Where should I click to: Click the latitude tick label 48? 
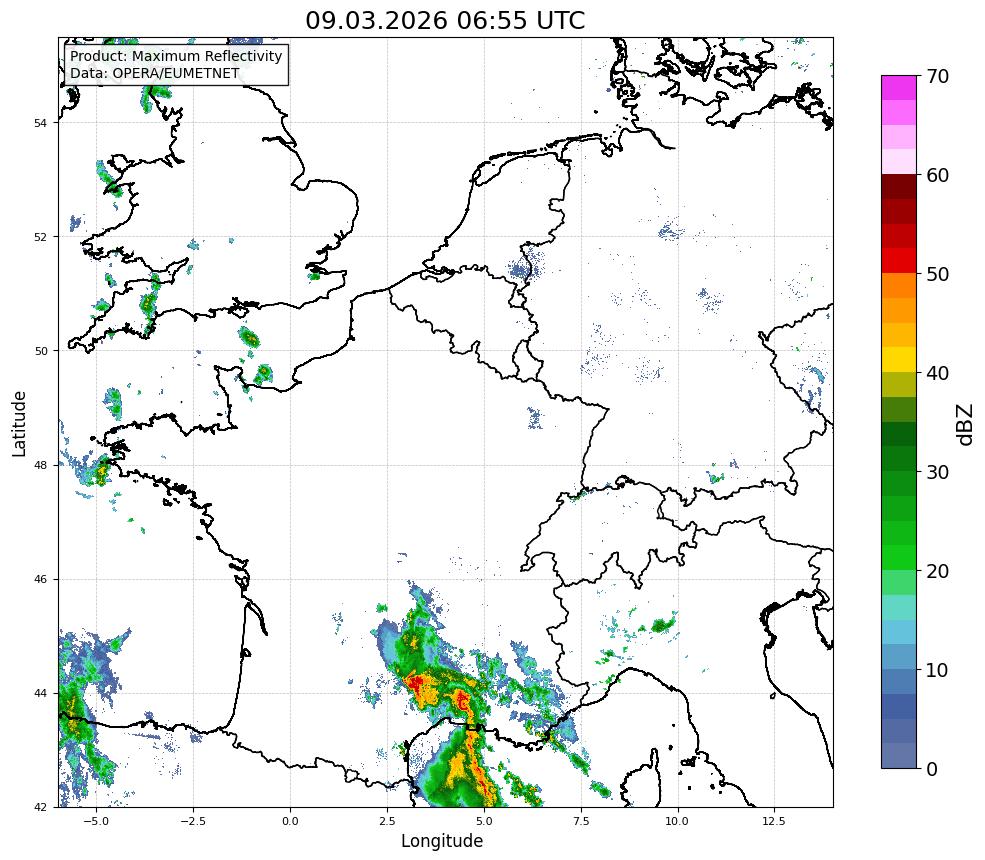[40, 465]
